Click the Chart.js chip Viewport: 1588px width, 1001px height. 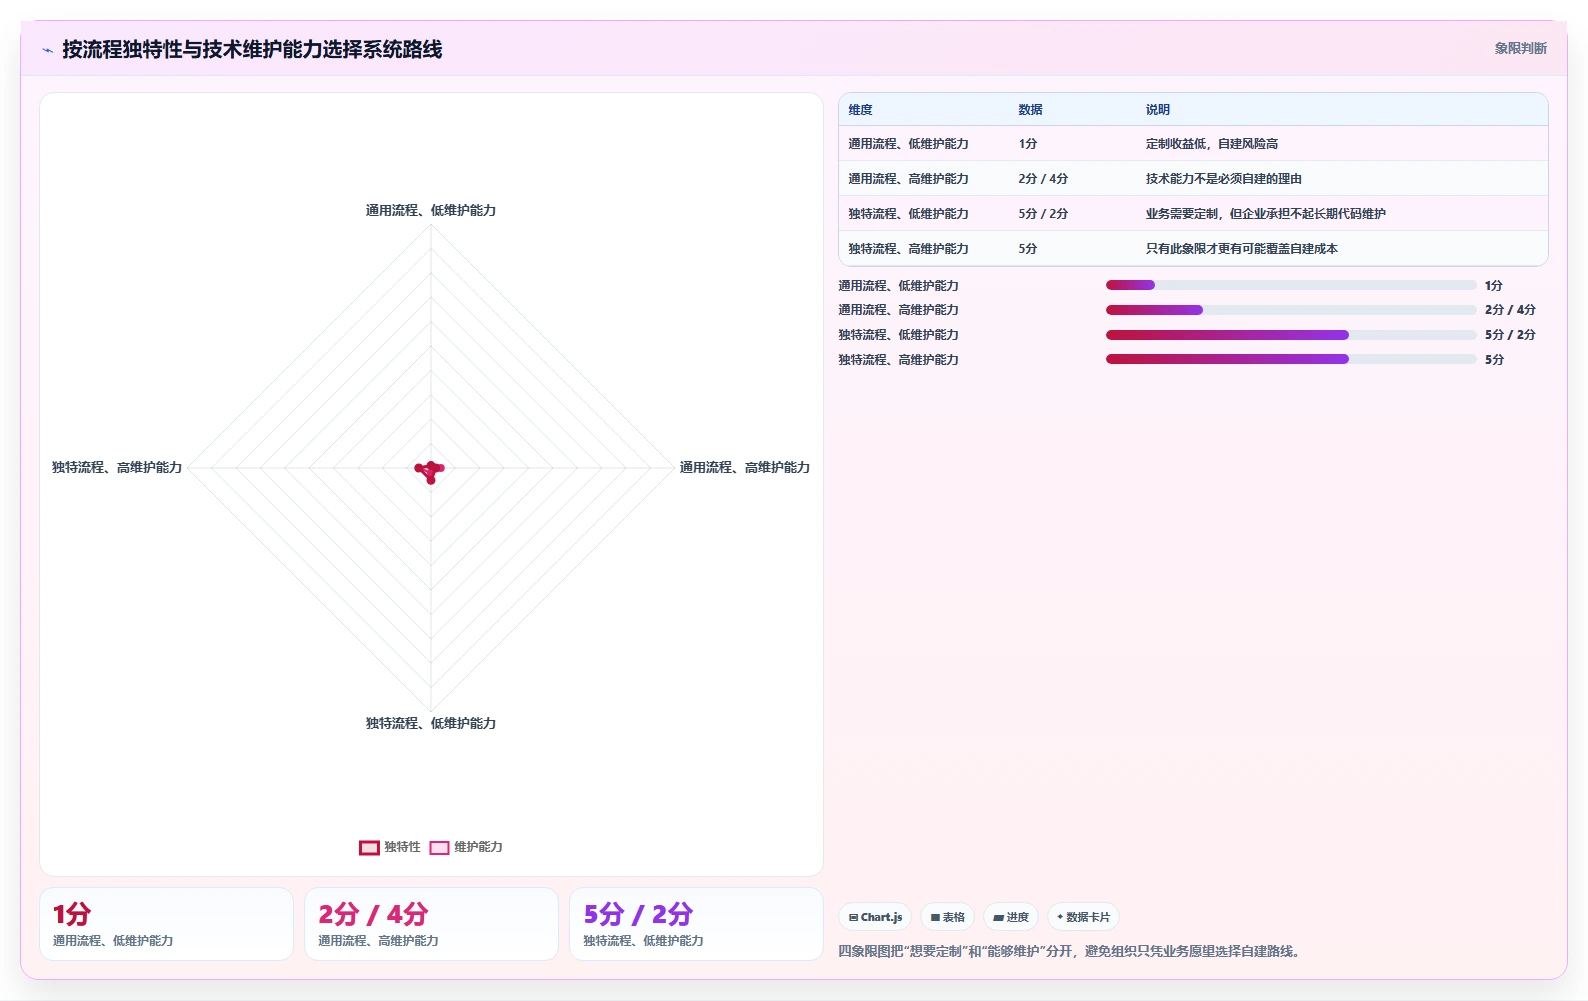876,917
